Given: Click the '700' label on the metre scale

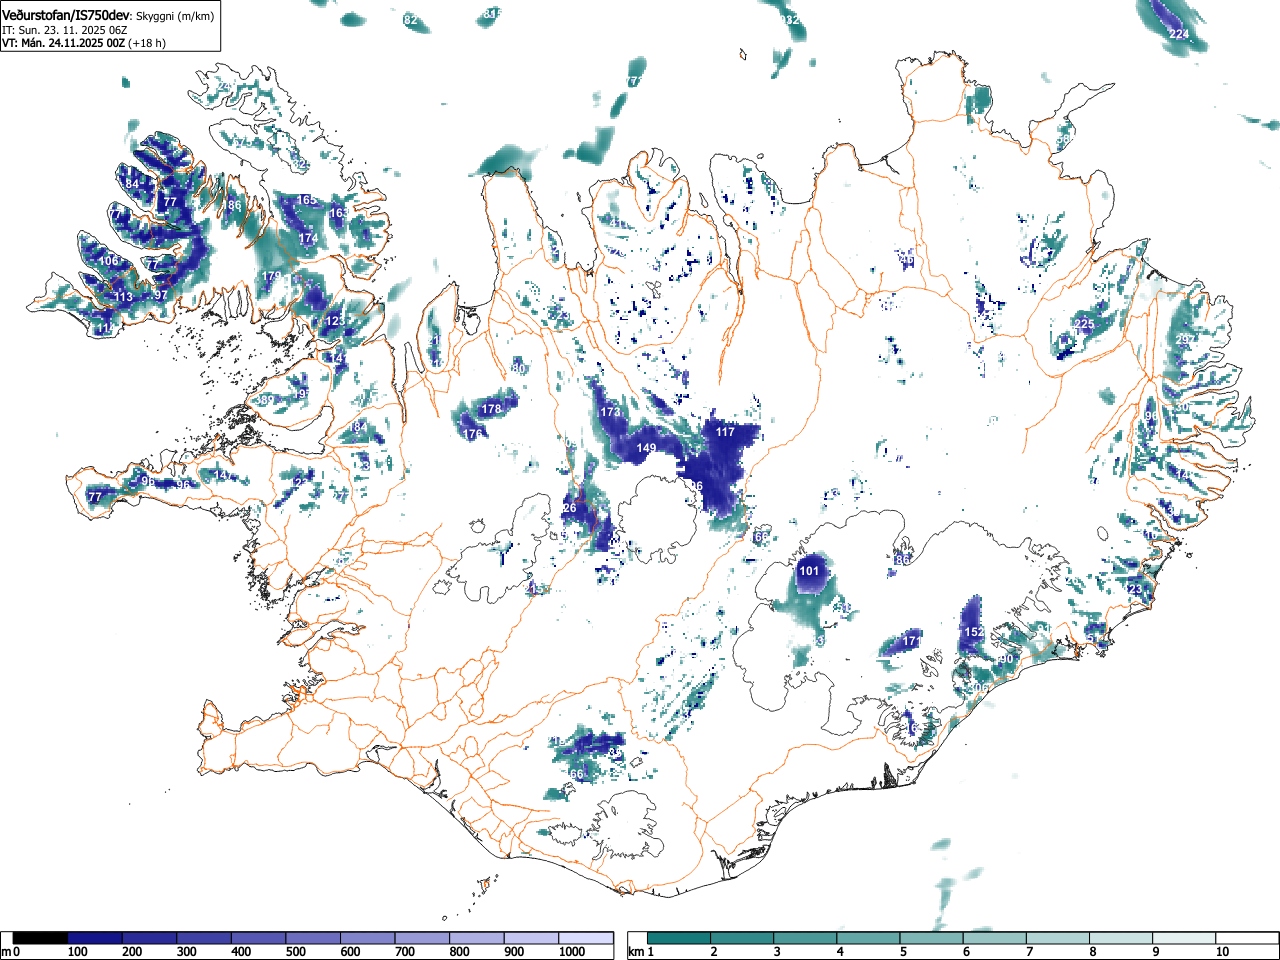Looking at the screenshot, I should tap(405, 952).
